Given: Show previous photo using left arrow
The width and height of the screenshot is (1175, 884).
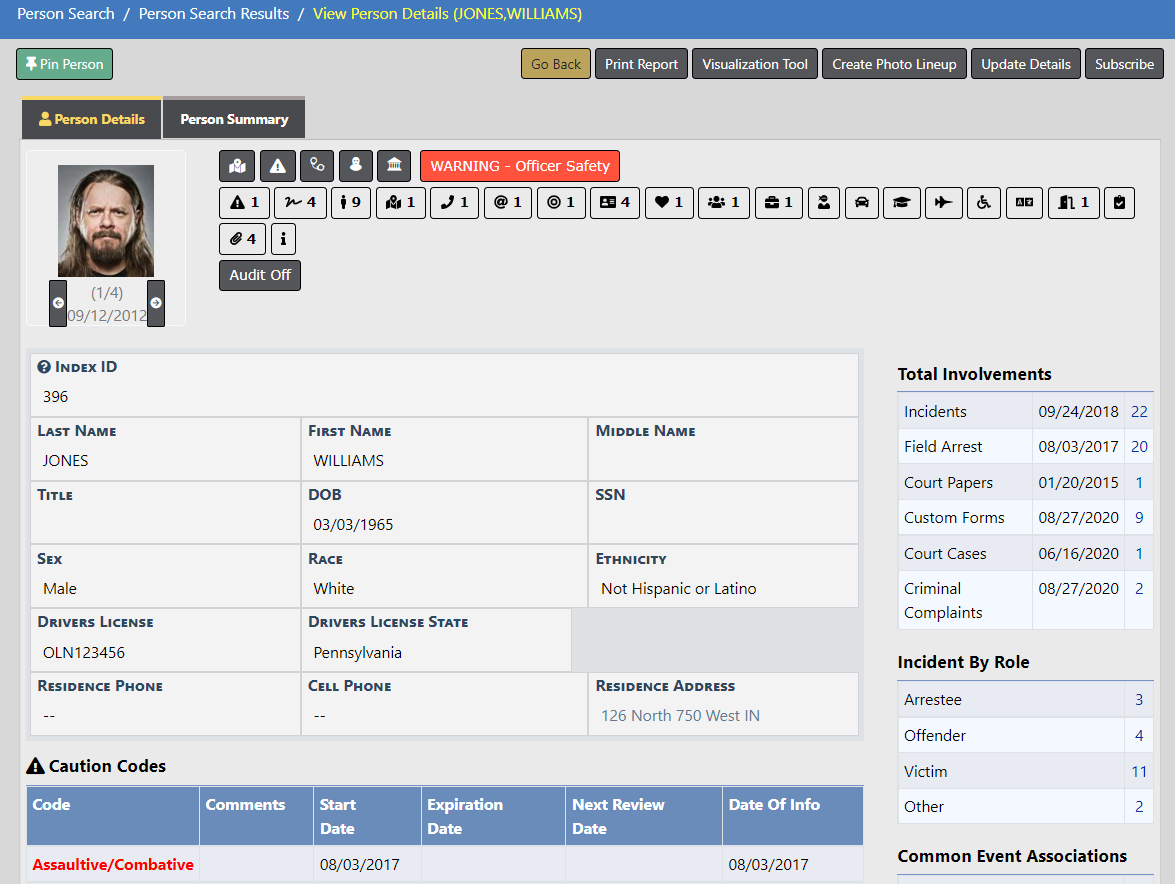Looking at the screenshot, I should tap(58, 303).
